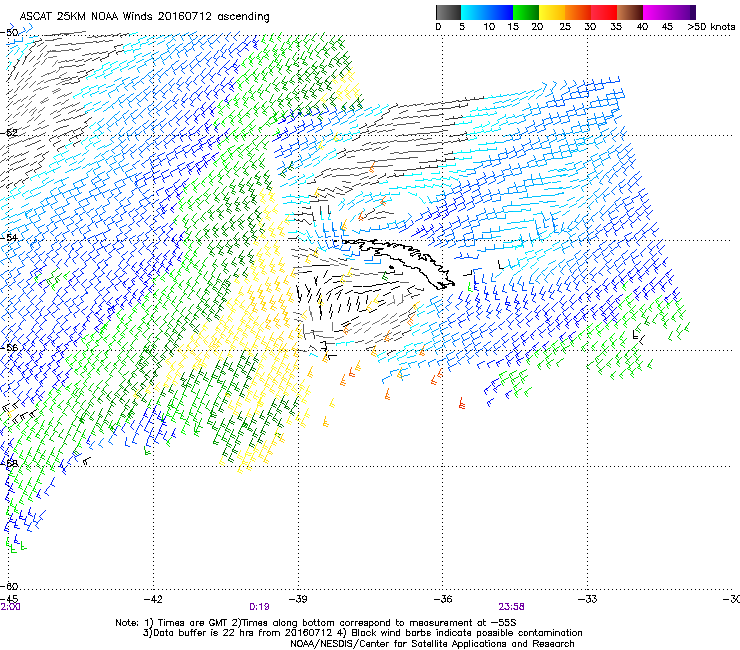Click the longitude label -45
The image size is (740, 650).
(x=9, y=599)
